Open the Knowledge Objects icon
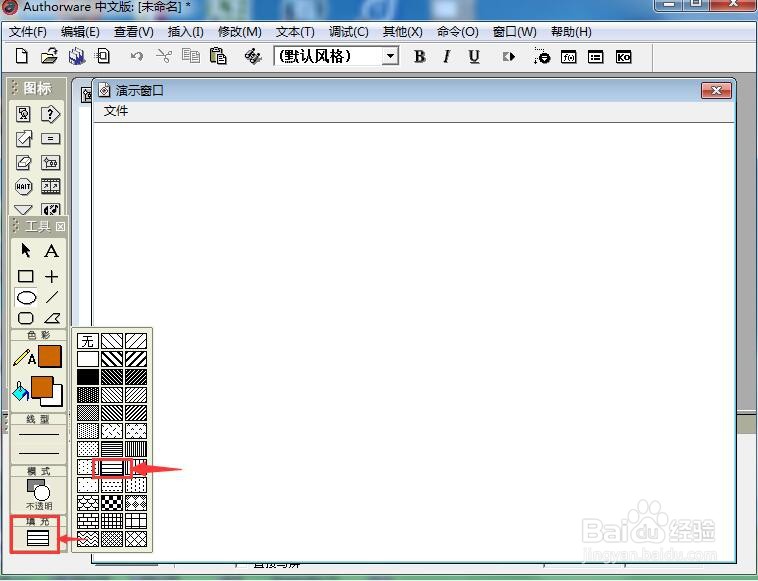 point(624,57)
